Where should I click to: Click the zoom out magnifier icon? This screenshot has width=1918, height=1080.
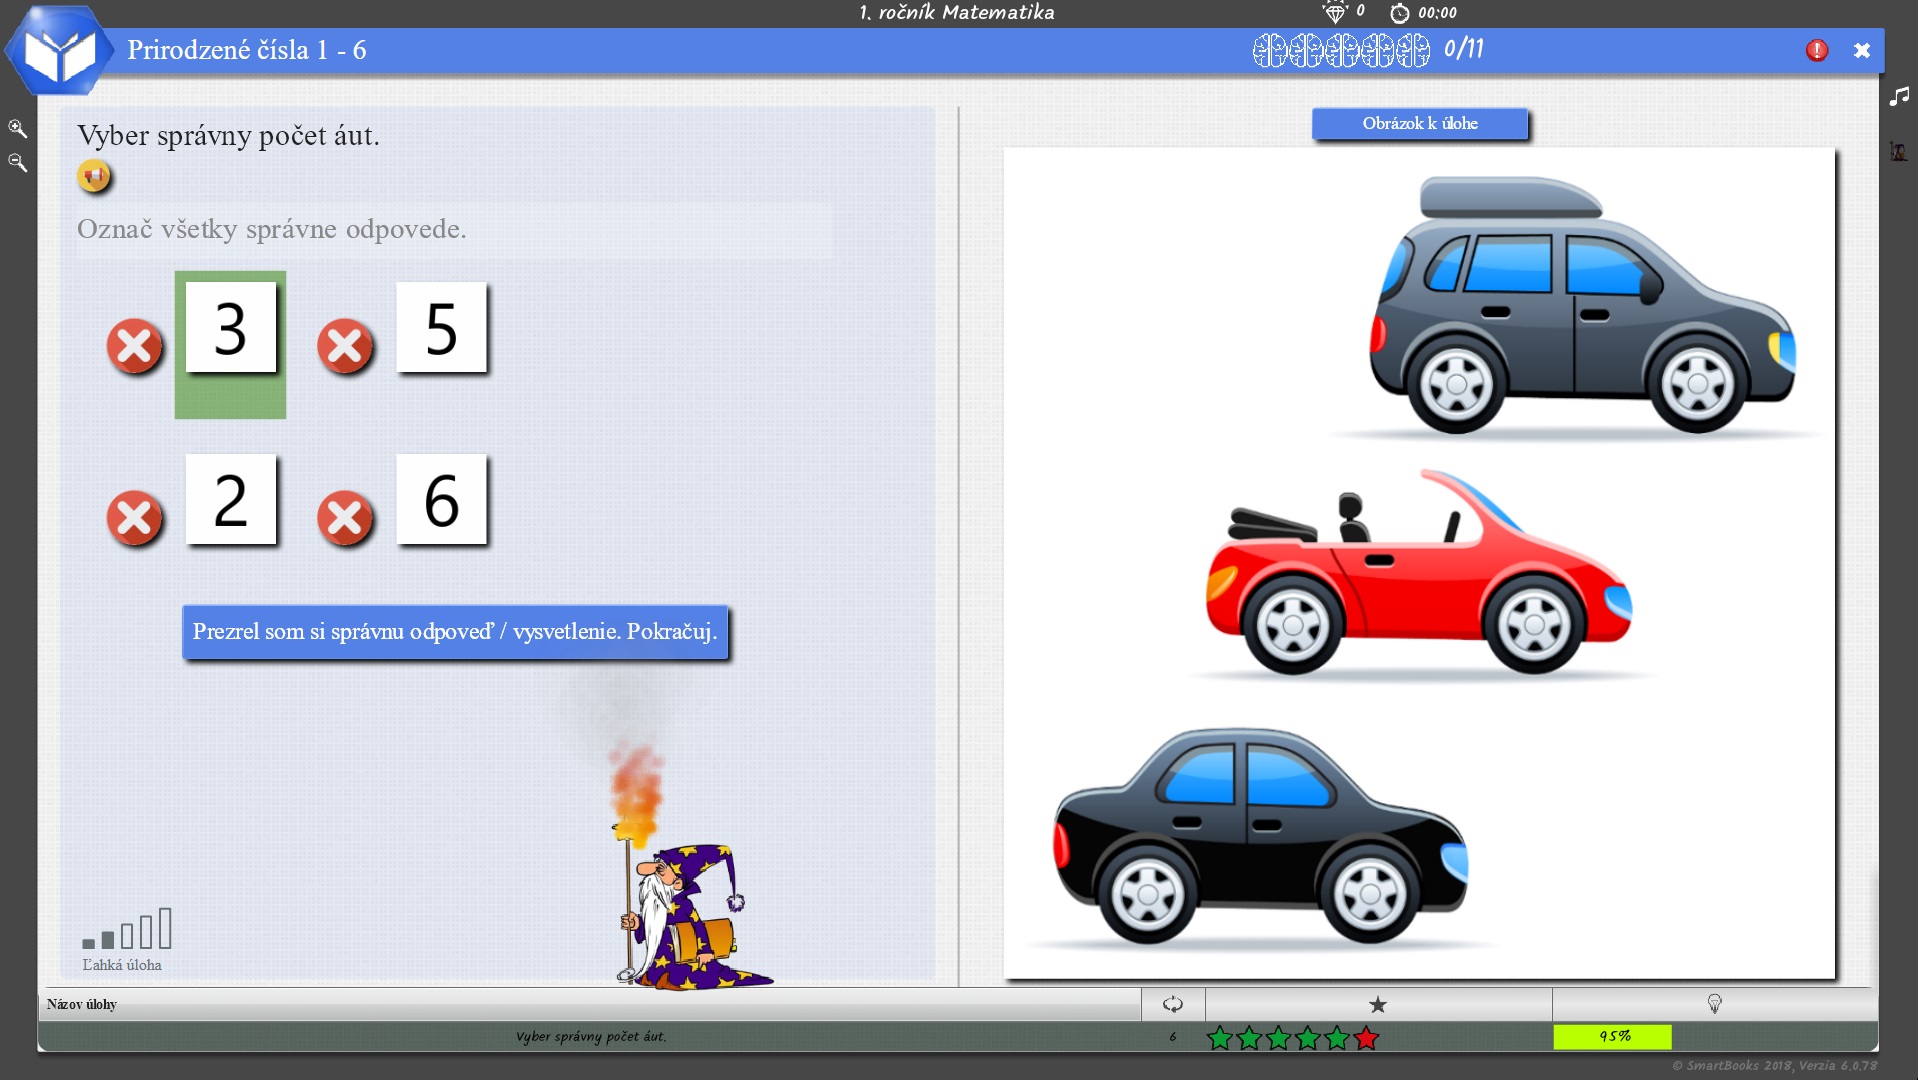[17, 162]
